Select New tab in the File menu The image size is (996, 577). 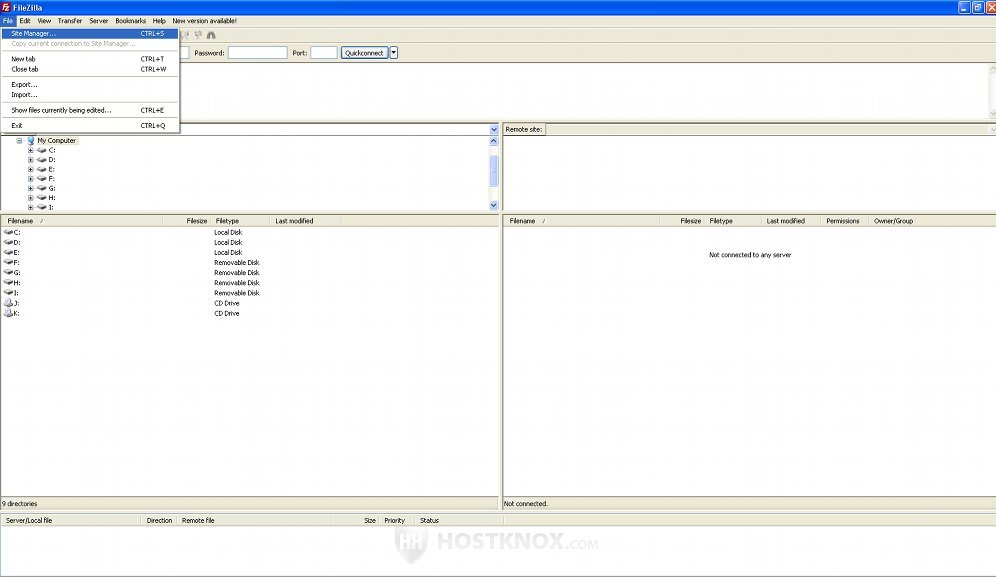point(90,59)
